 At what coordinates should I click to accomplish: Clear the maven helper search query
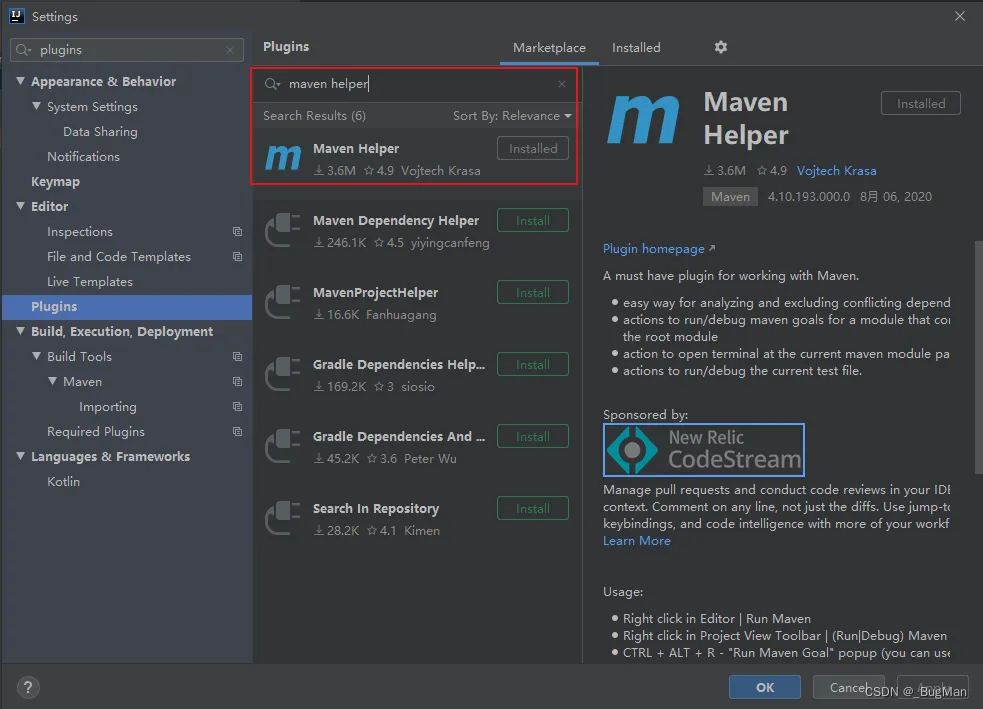tap(562, 84)
